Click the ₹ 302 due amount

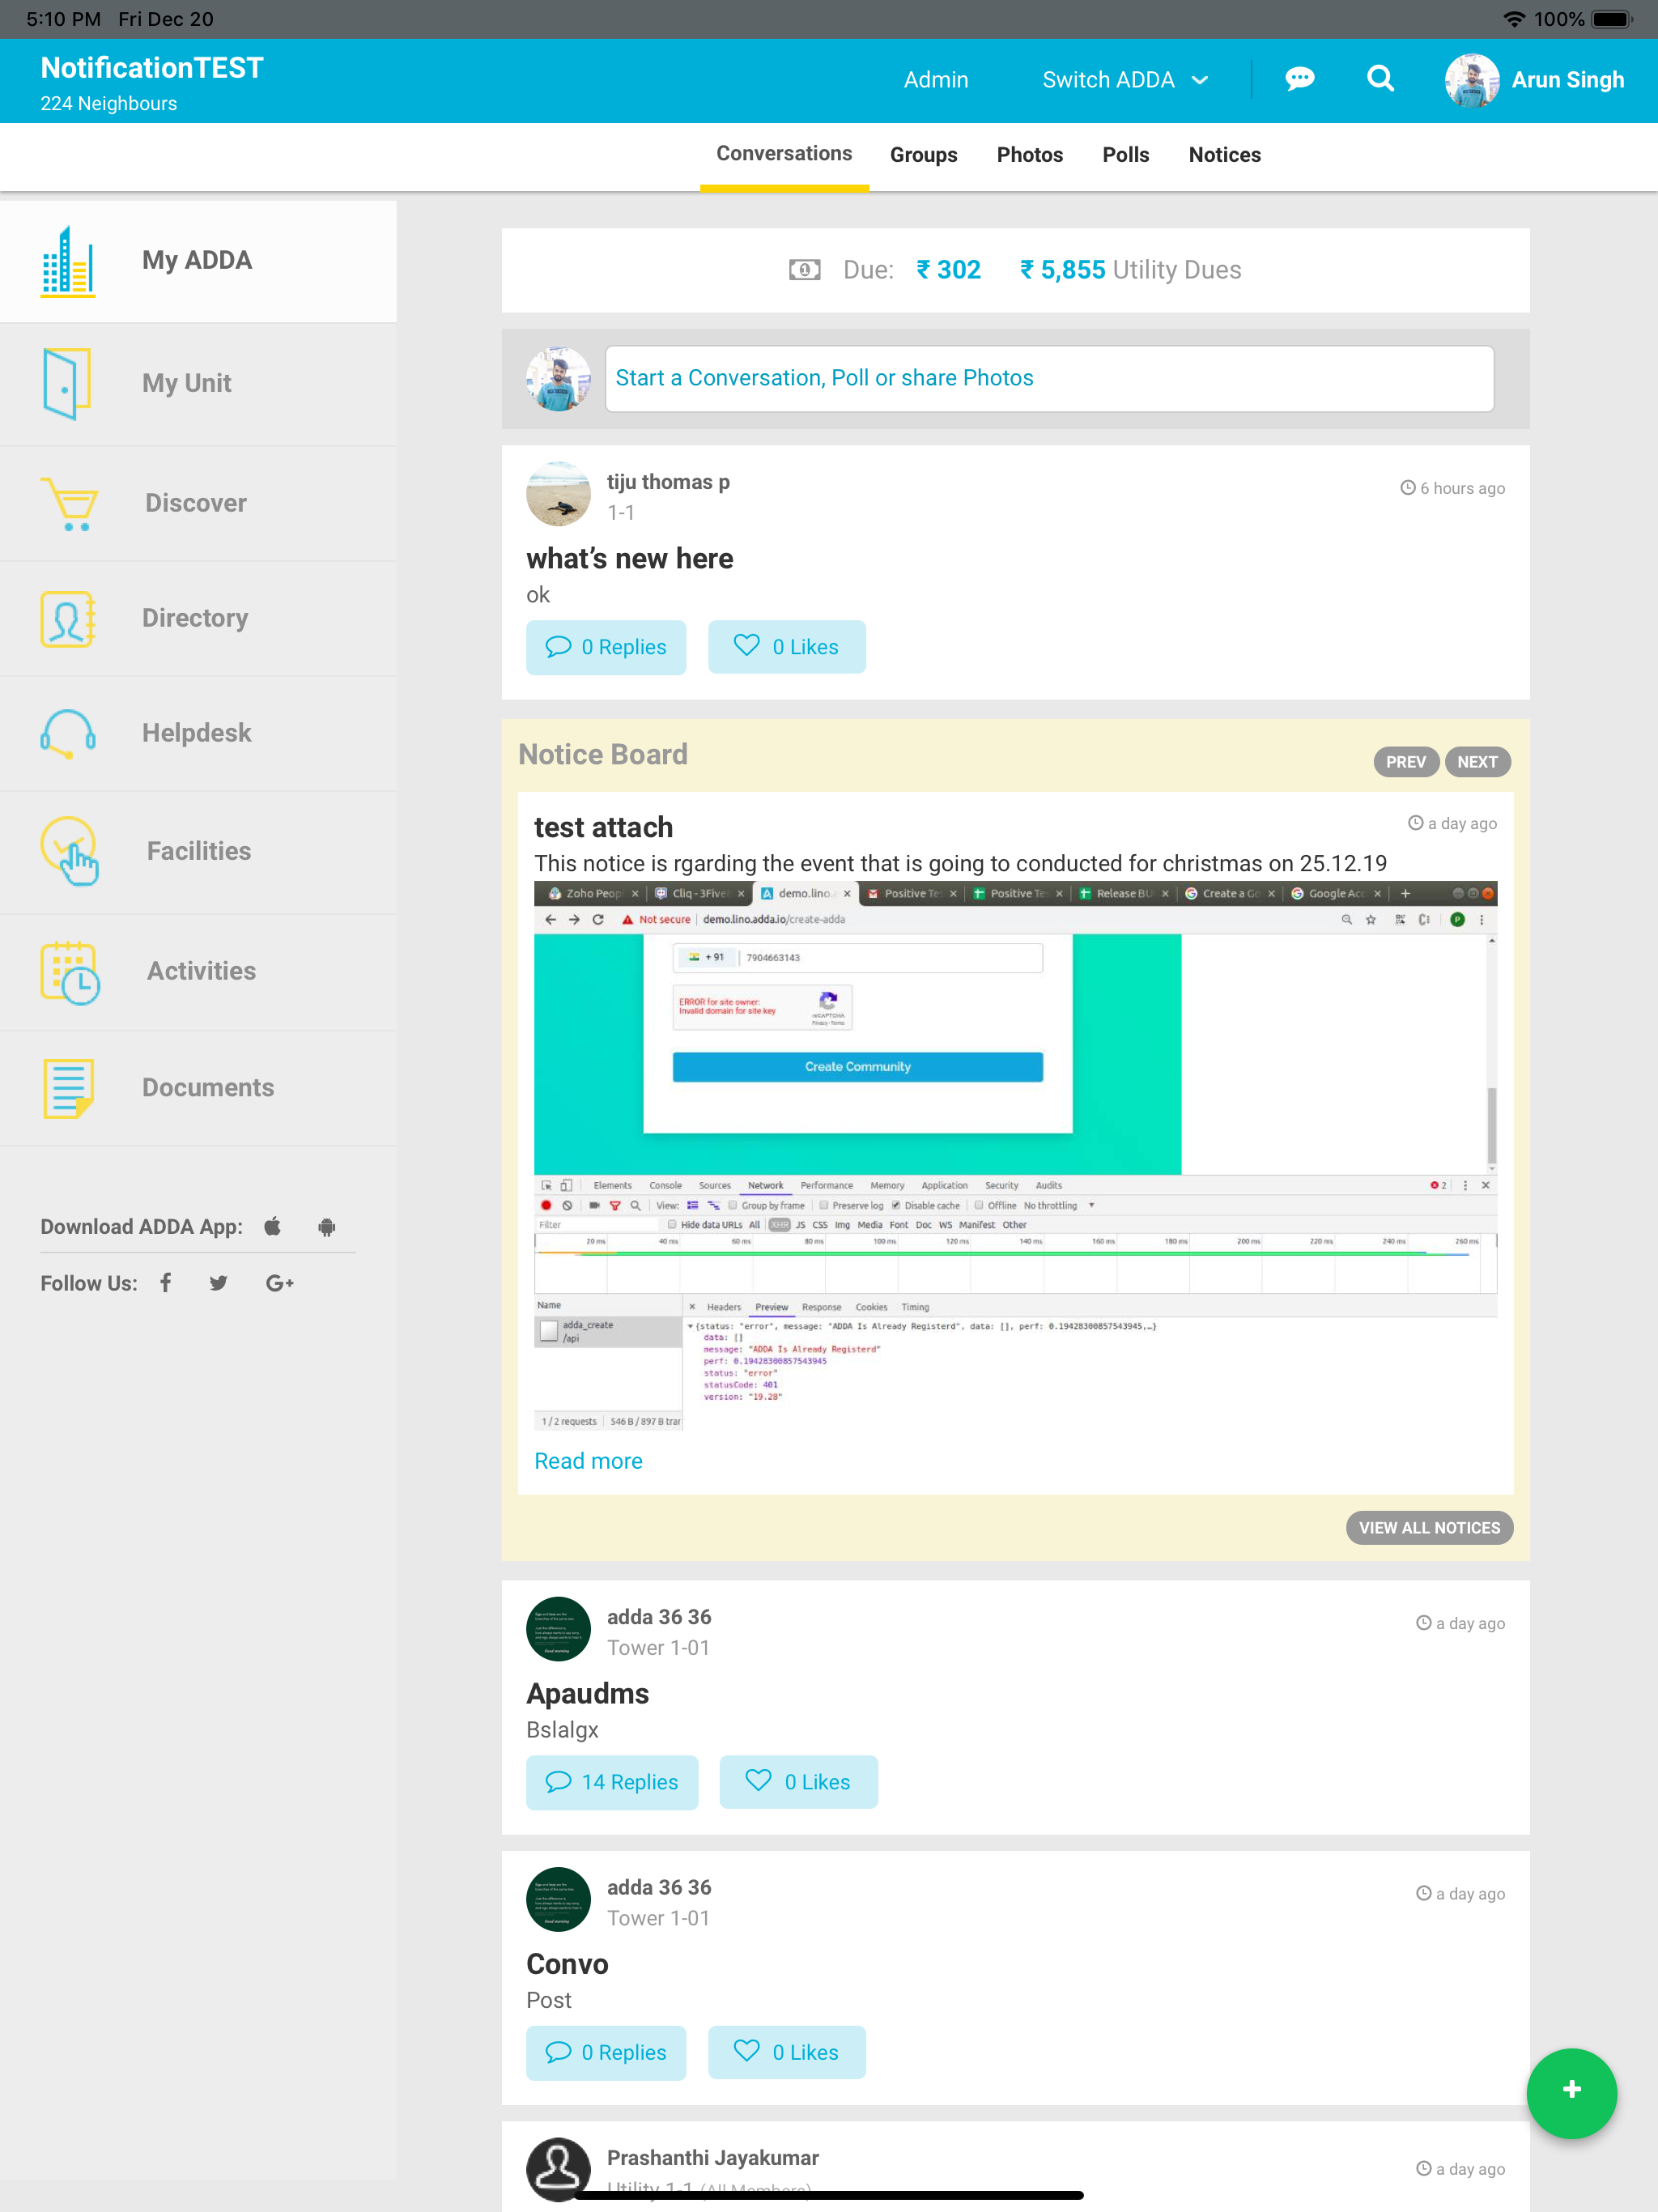(948, 270)
